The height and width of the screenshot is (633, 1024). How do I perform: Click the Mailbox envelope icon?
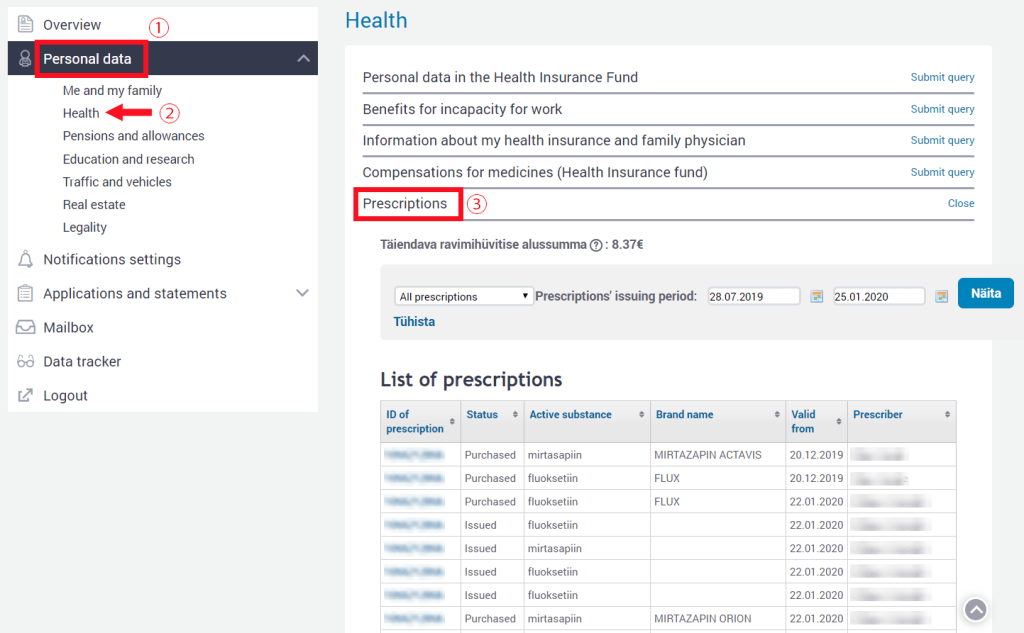point(26,328)
